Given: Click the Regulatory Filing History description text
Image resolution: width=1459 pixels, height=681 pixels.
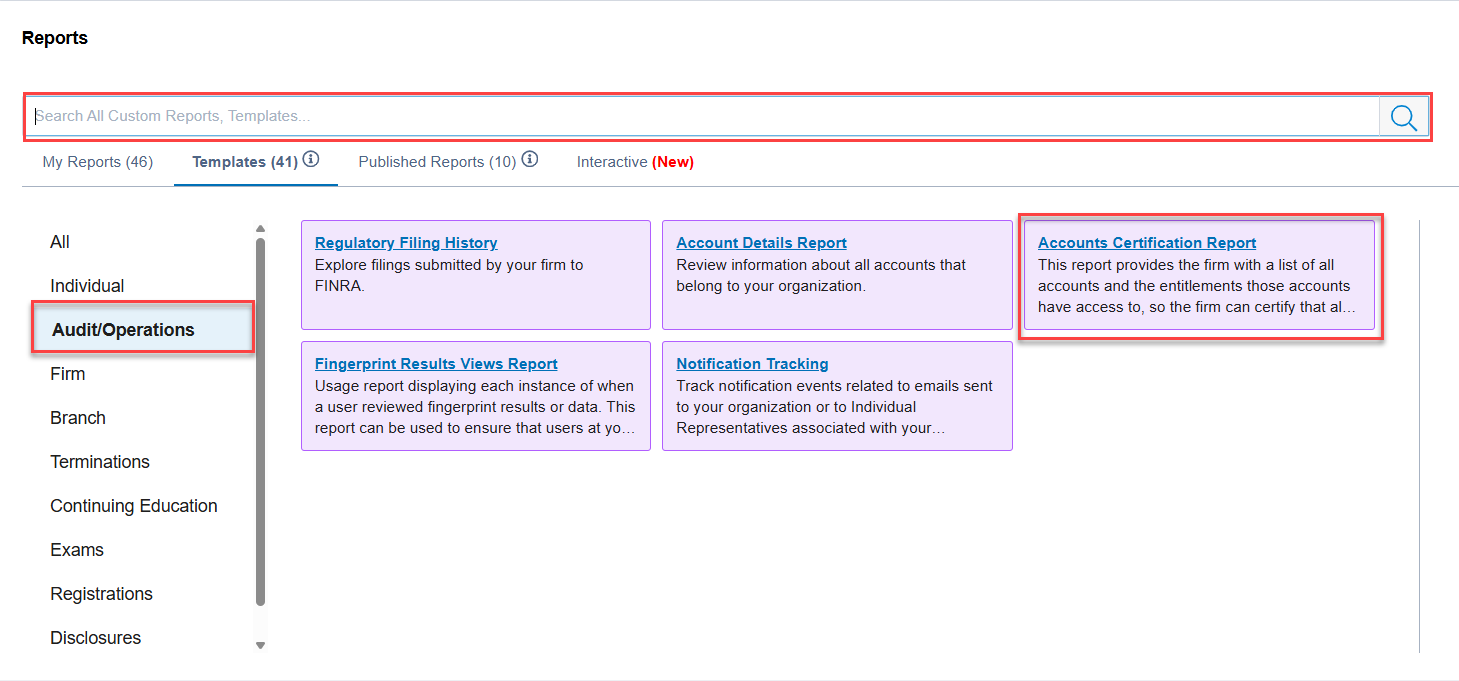Looking at the screenshot, I should tap(449, 275).
